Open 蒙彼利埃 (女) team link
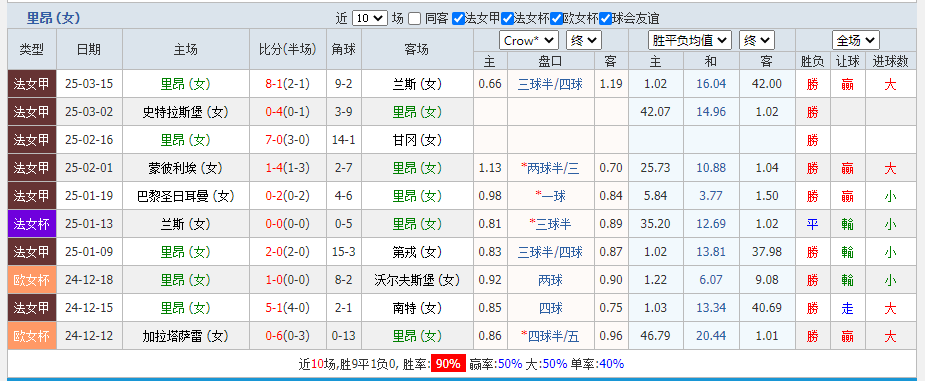The height and width of the screenshot is (381, 925). [185, 168]
